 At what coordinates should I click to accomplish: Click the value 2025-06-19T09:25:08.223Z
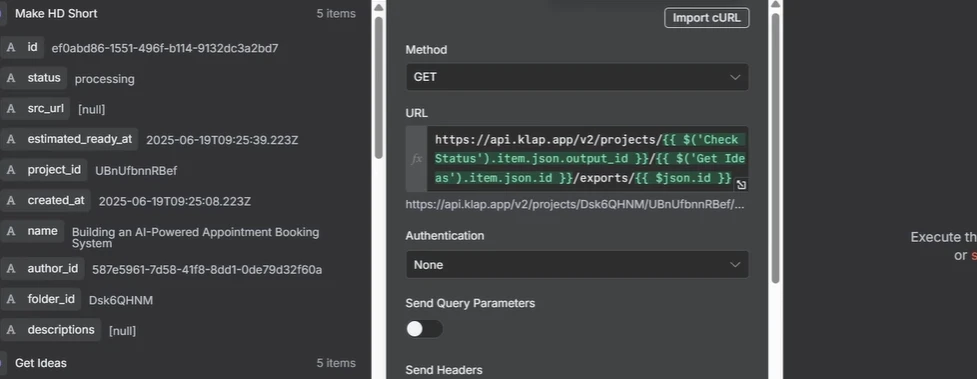click(175, 201)
